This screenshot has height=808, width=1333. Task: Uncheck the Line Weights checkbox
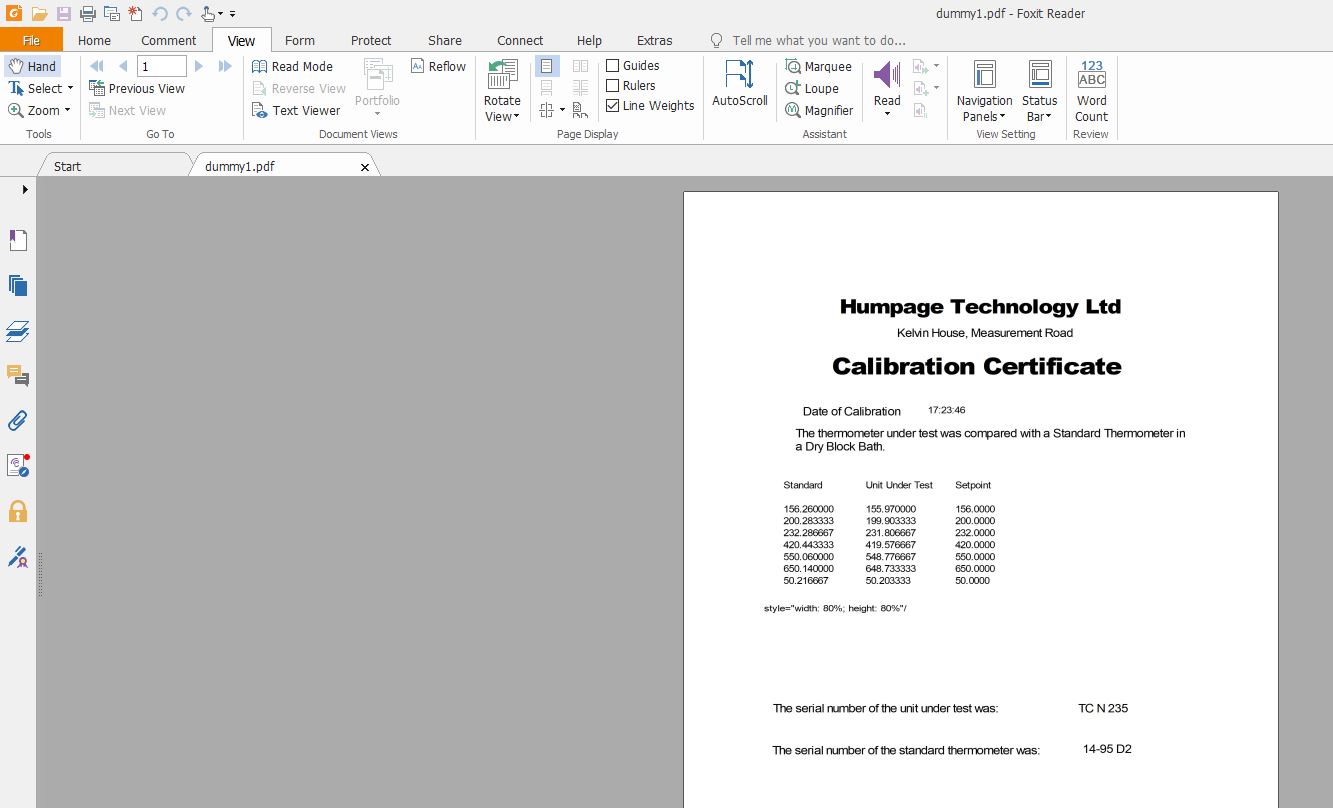tap(613, 106)
